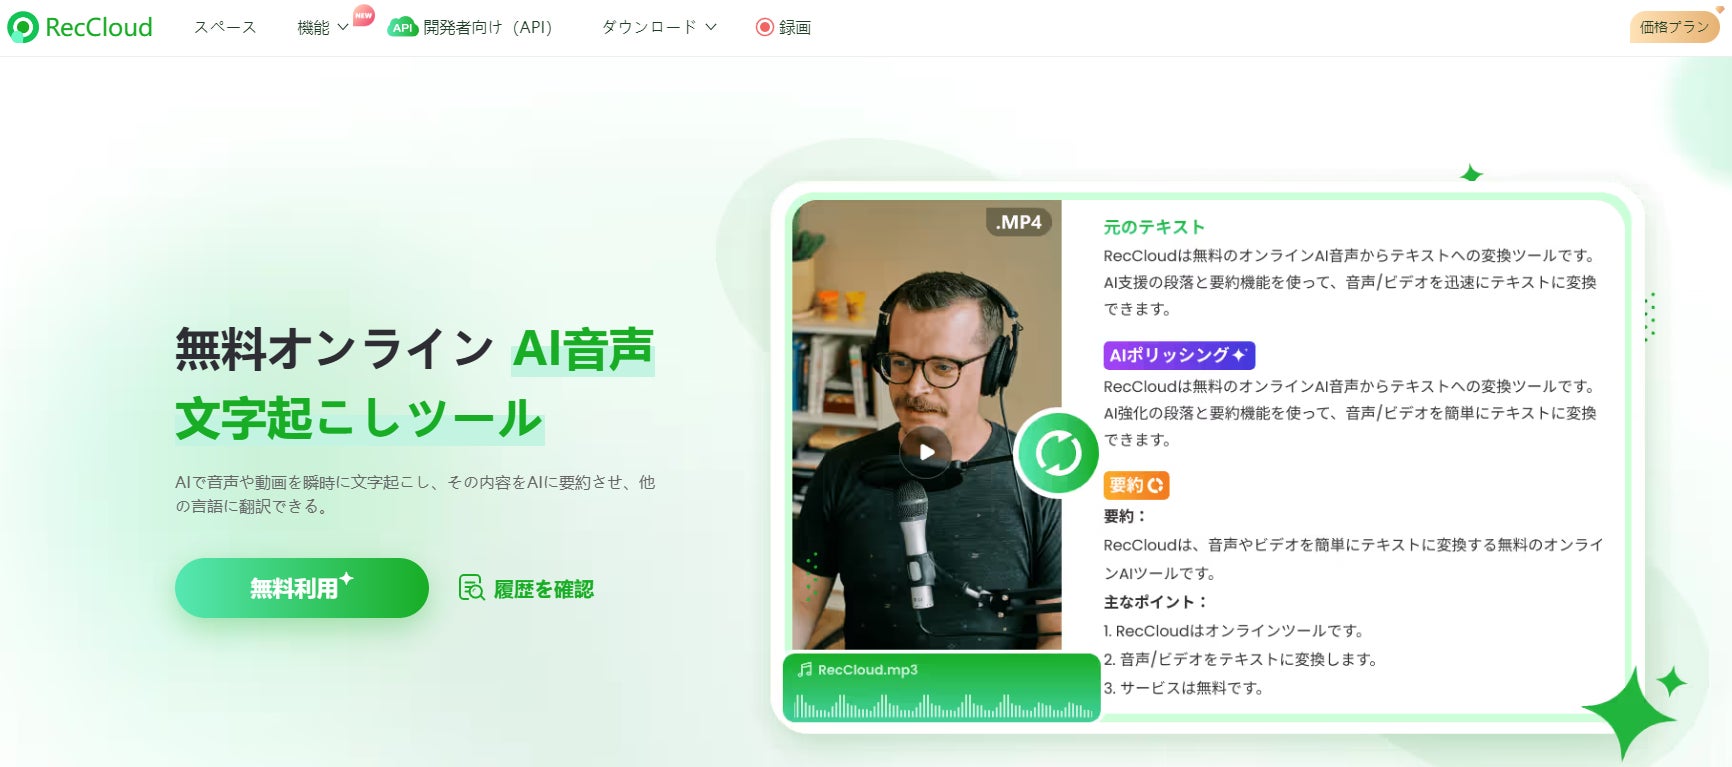Image resolution: width=1732 pixels, height=767 pixels.
Task: Click the RecCloud brand name text
Action: pos(99,27)
